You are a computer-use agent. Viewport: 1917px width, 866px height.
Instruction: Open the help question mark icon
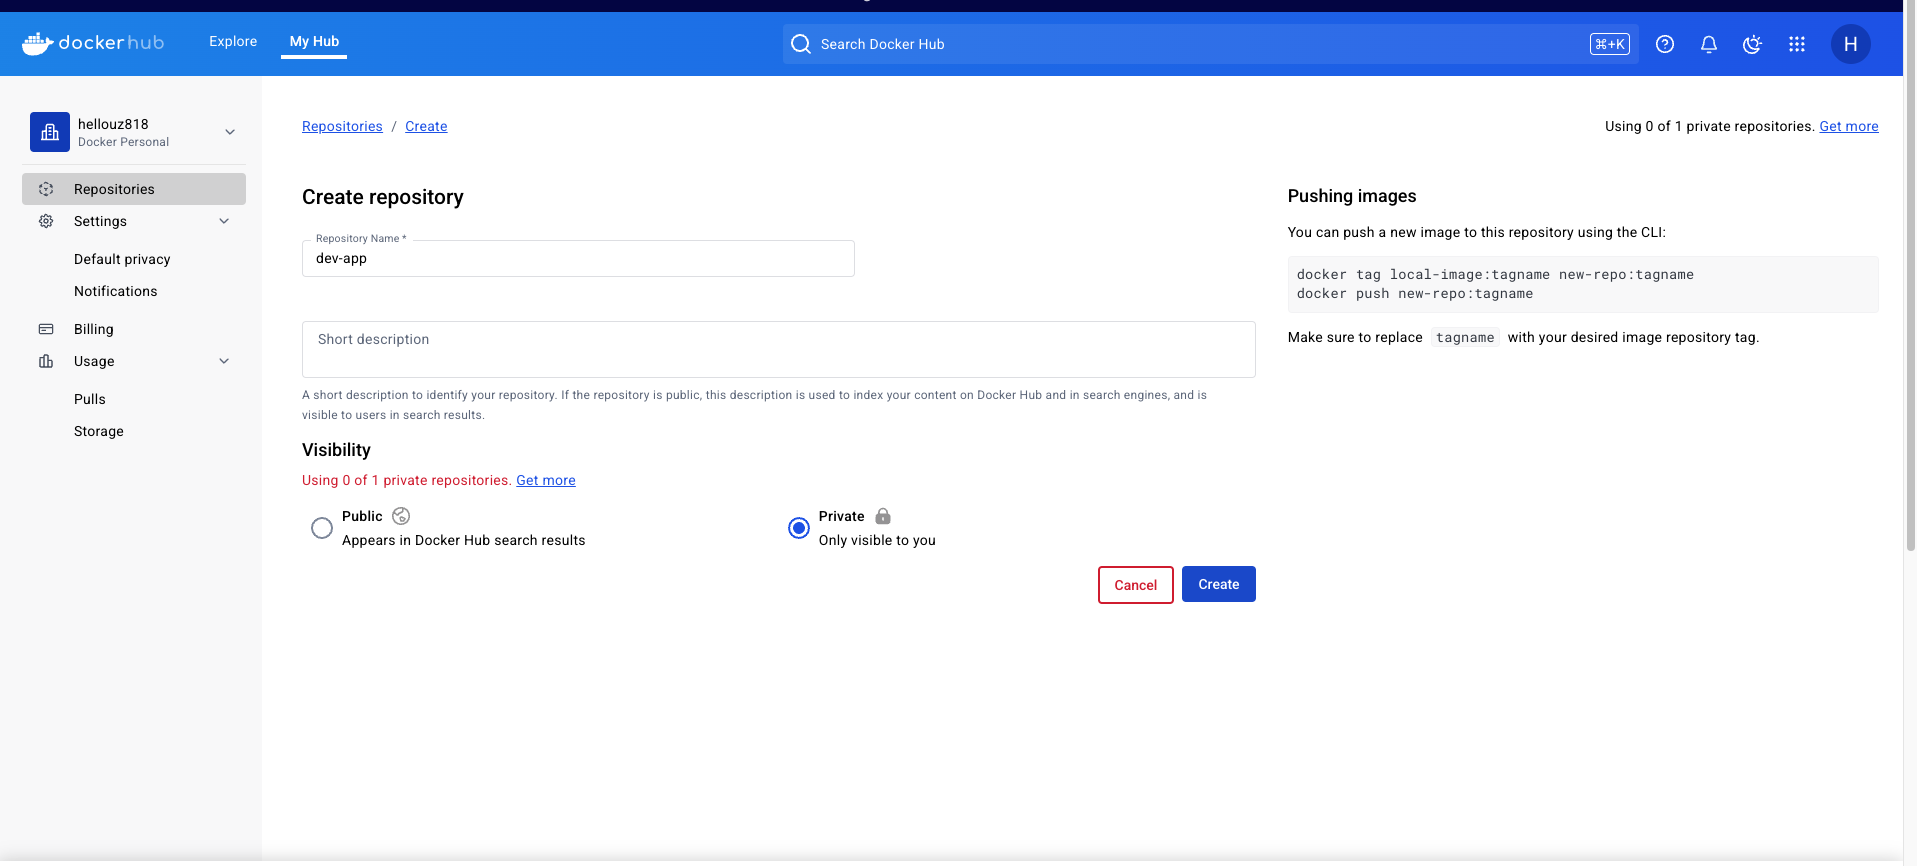point(1665,44)
